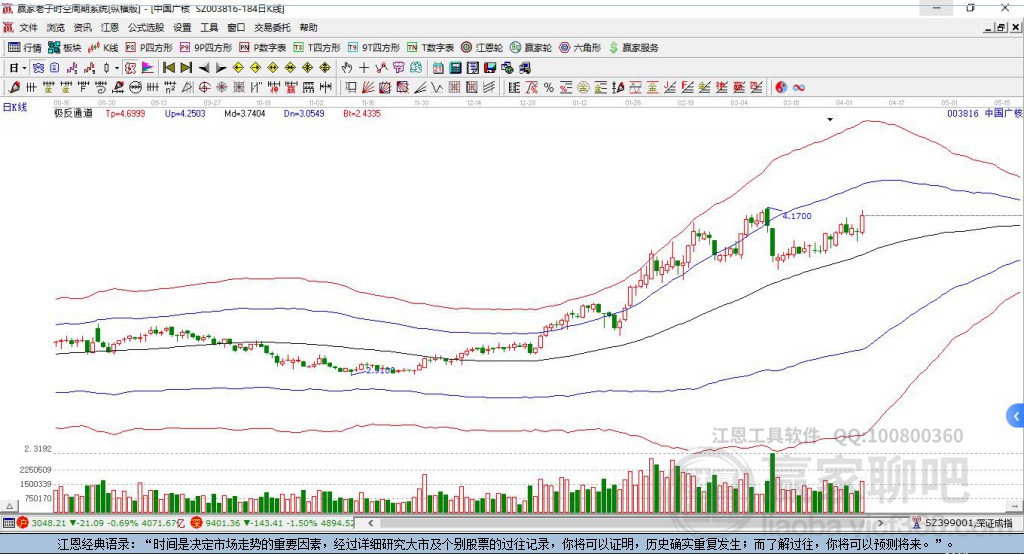This screenshot has width=1024, height=554.
Task: Click the 深 Shenzhen index status icon
Action: pyautogui.click(x=197, y=523)
